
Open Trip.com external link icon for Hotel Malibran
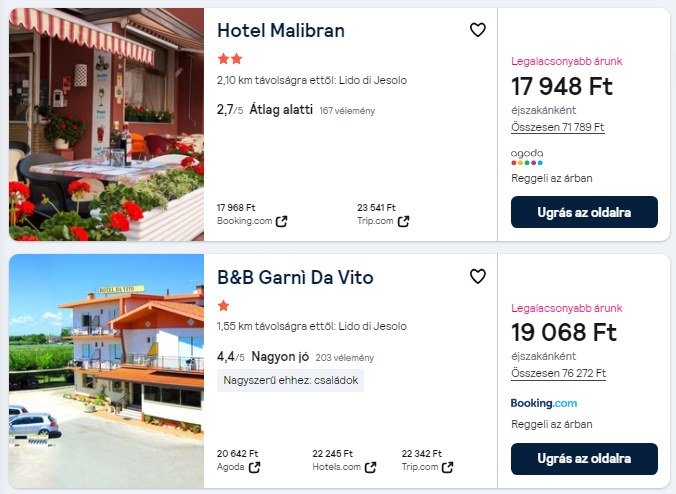(x=403, y=221)
